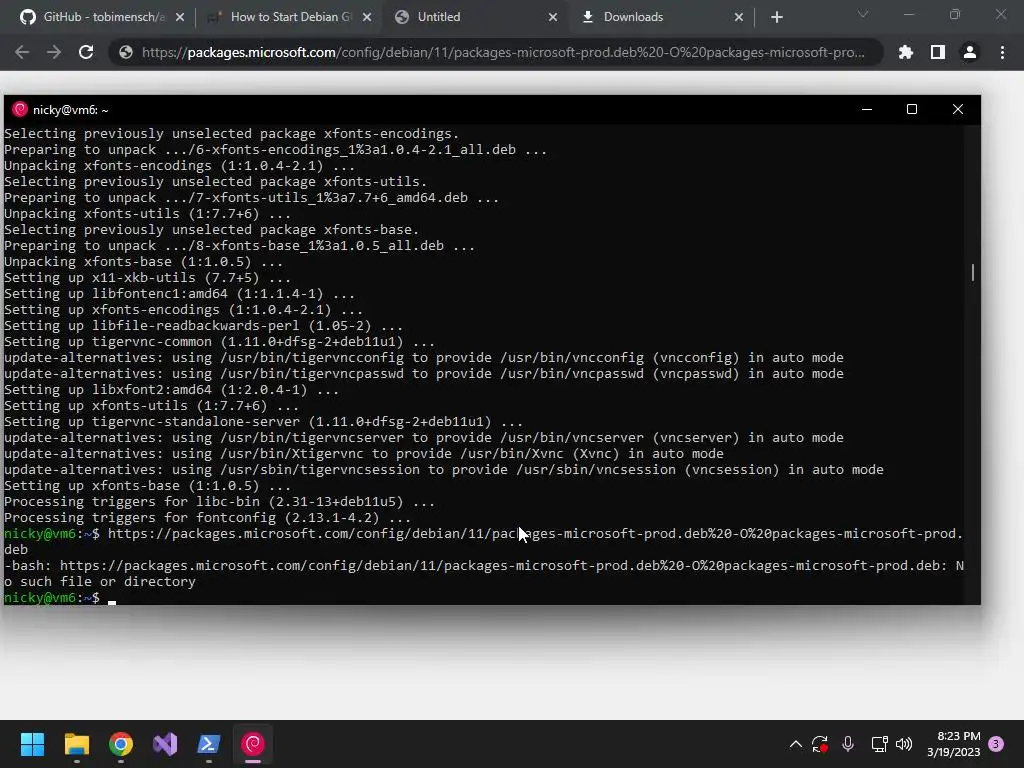
Task: Reload the current page
Action: (x=86, y=52)
